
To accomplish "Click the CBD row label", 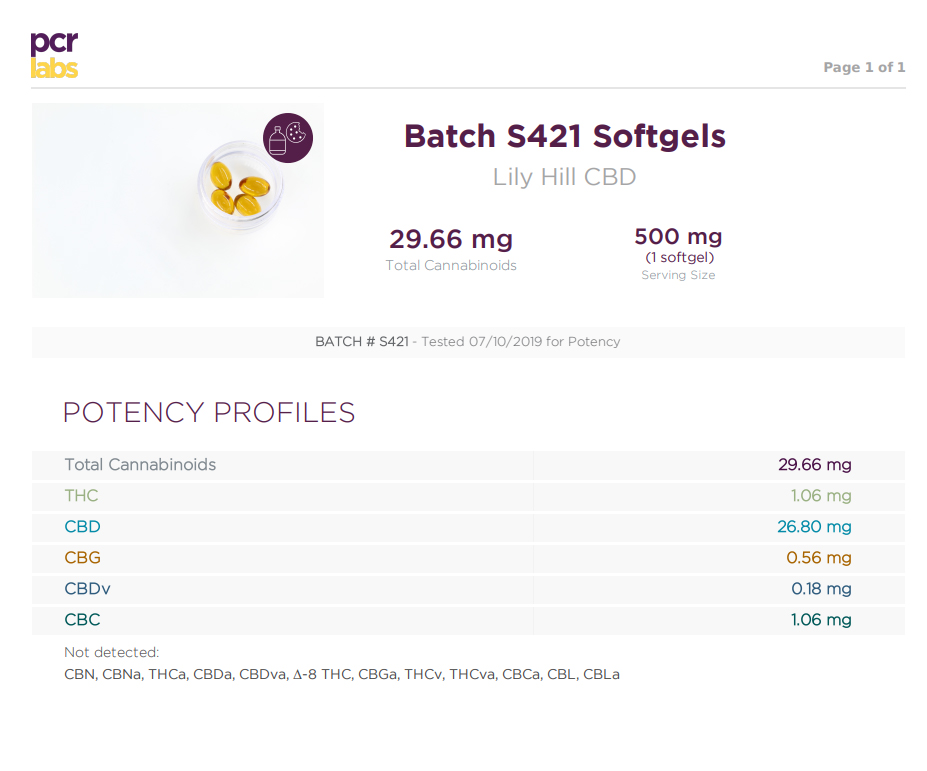I will [82, 526].
